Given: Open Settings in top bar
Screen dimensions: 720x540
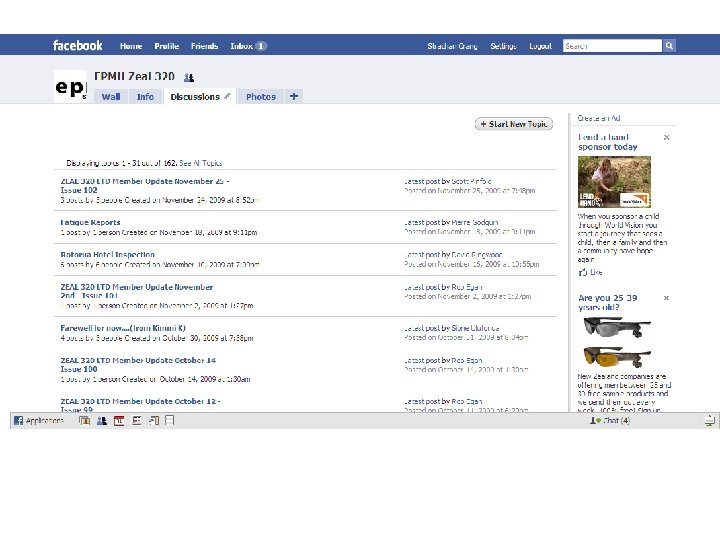Looking at the screenshot, I should coord(503,46).
